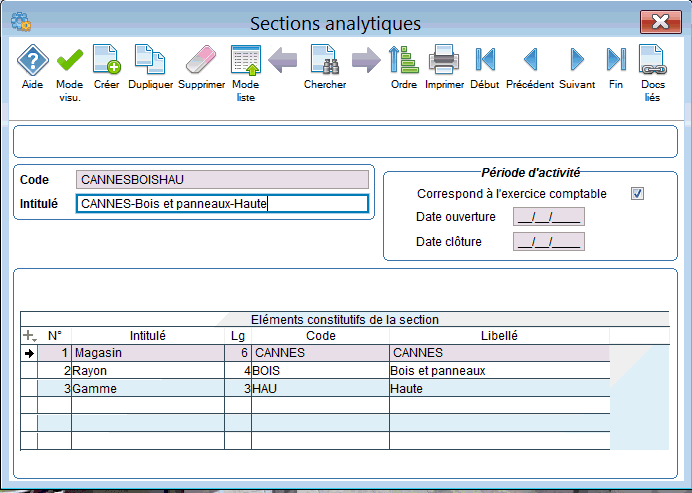Switch to Mode liste view

click(x=246, y=59)
